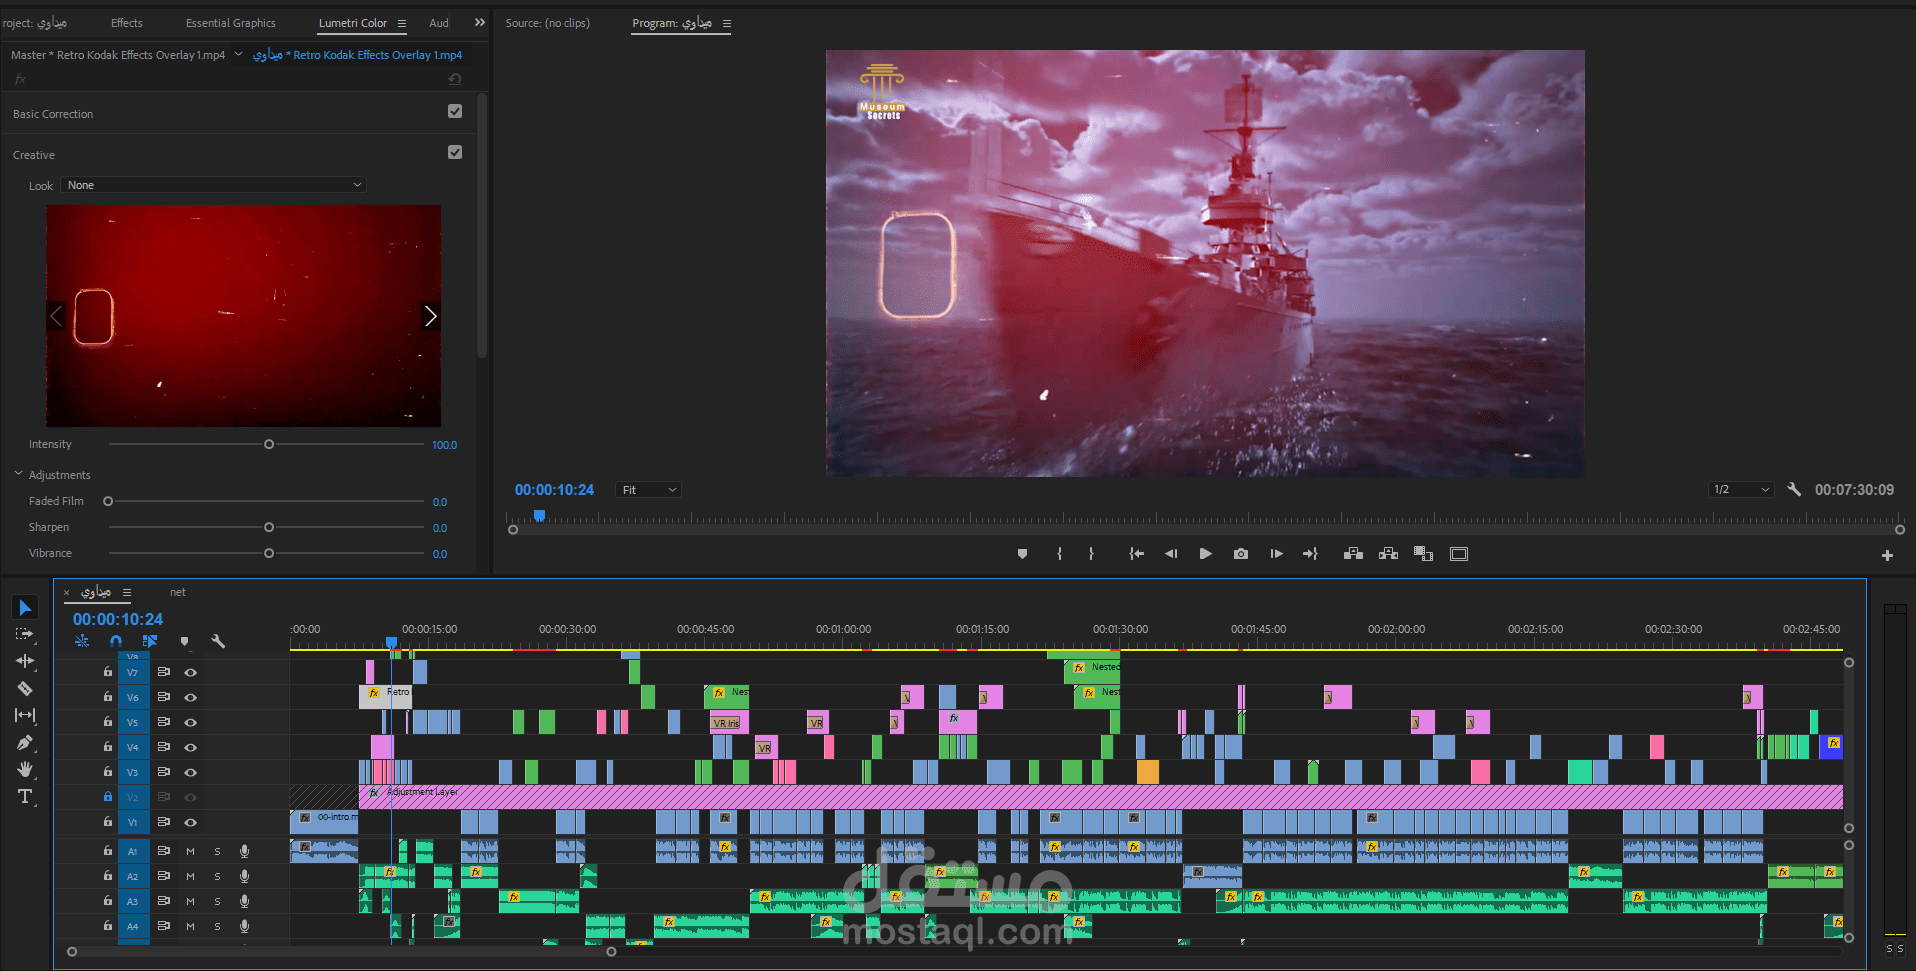Open Lumetri Color panel menu
Image resolution: width=1916 pixels, height=971 pixels.
[402, 23]
